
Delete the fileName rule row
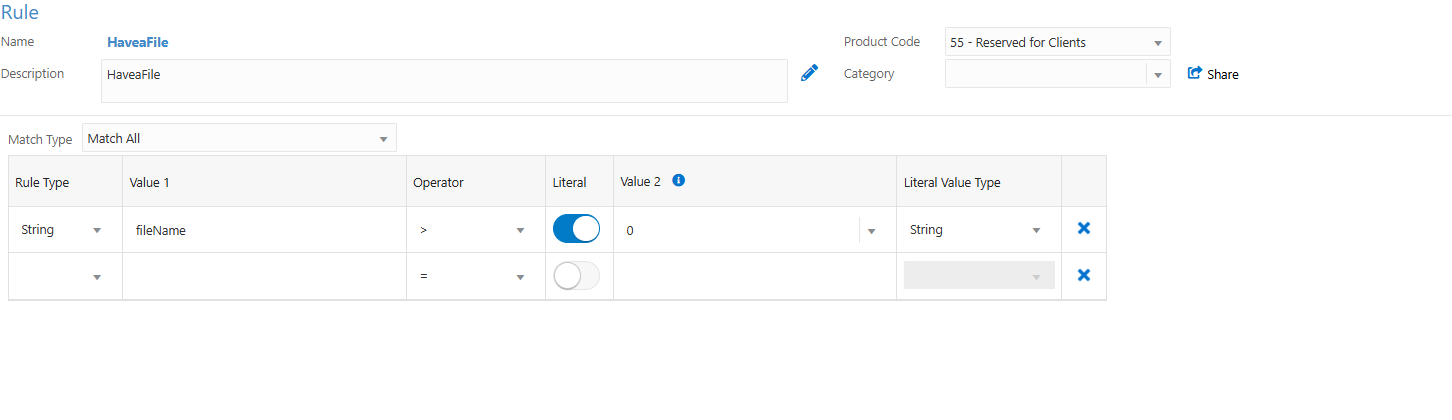pyautogui.click(x=1083, y=229)
